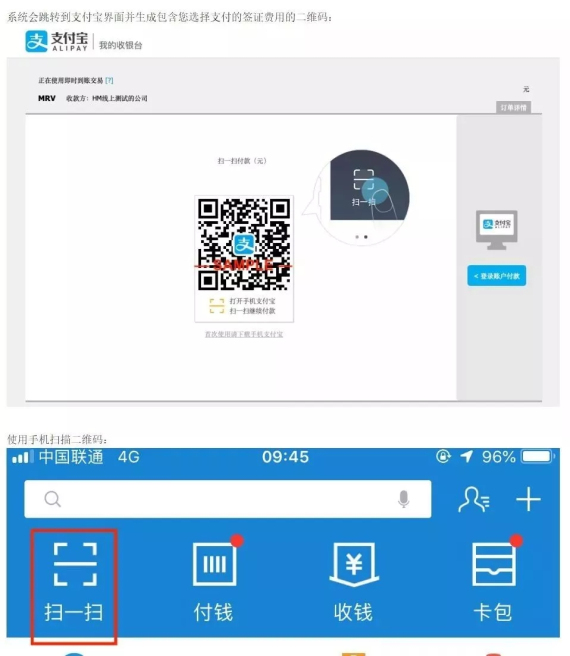Click the 扫一扫付款（元） heading
570x656 pixels.
[242, 161]
